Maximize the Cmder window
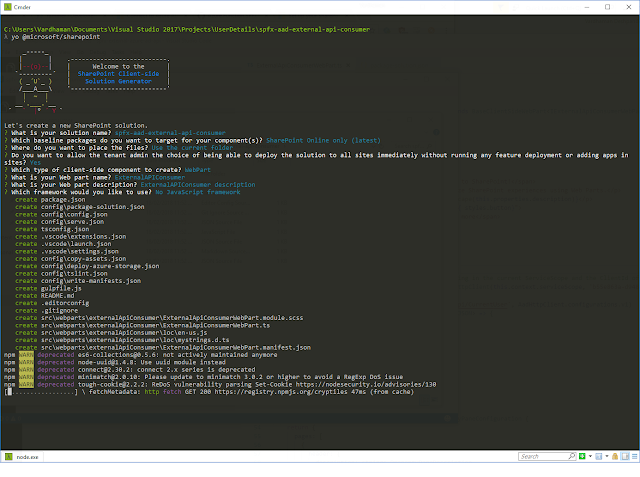The height and width of the screenshot is (477, 640). tap(608, 7)
